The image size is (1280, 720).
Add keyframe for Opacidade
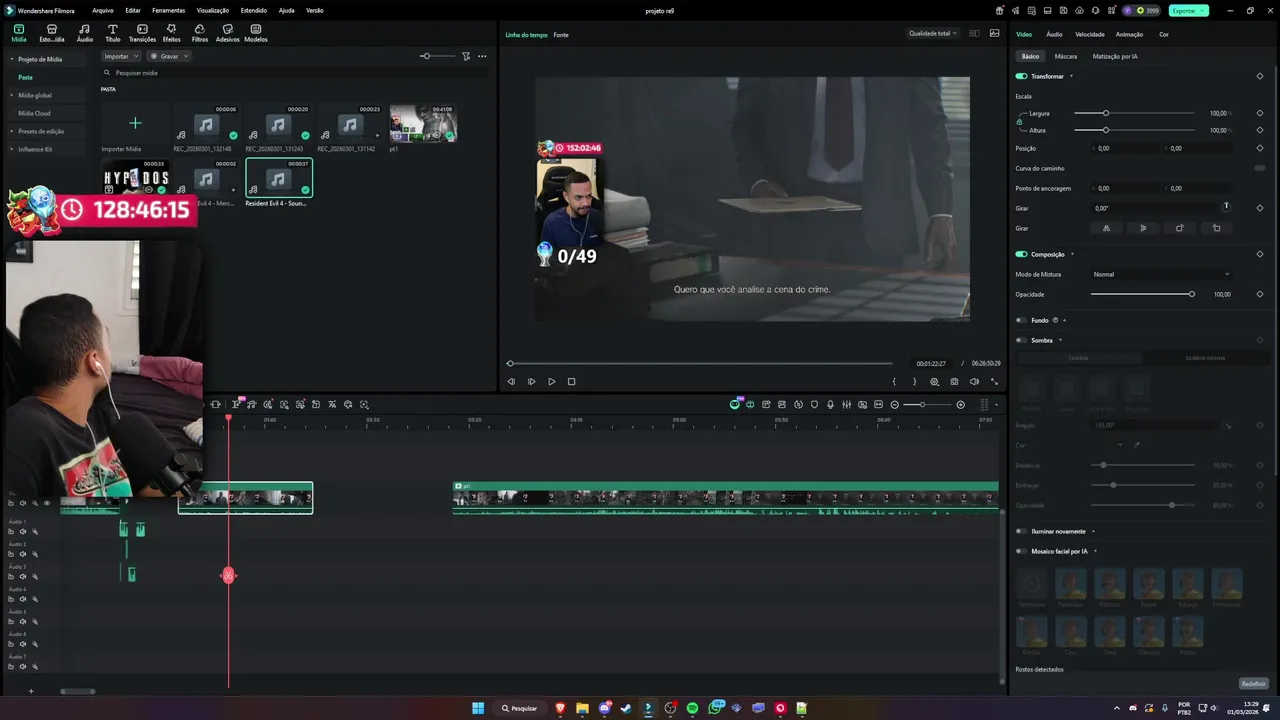click(1260, 294)
